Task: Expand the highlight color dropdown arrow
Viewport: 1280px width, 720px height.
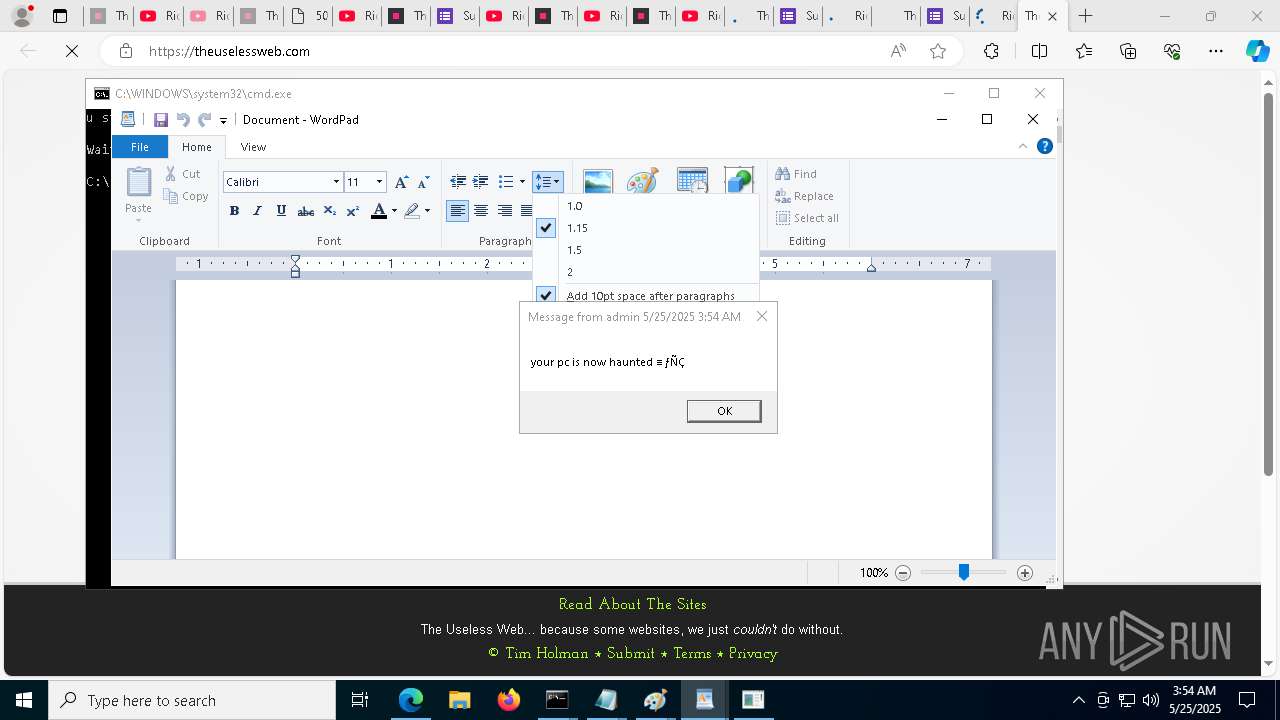Action: click(427, 211)
